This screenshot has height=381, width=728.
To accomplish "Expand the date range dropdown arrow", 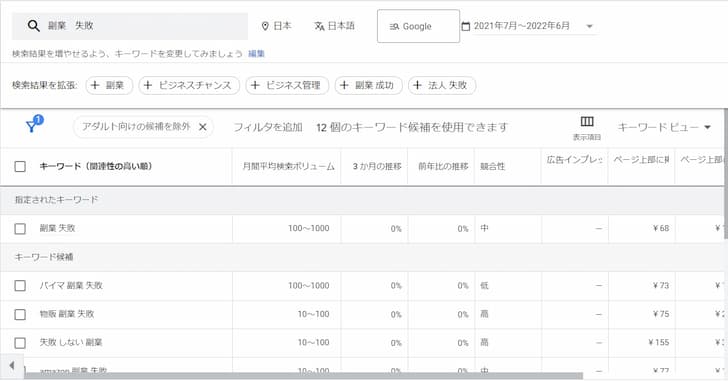I will tap(589, 26).
